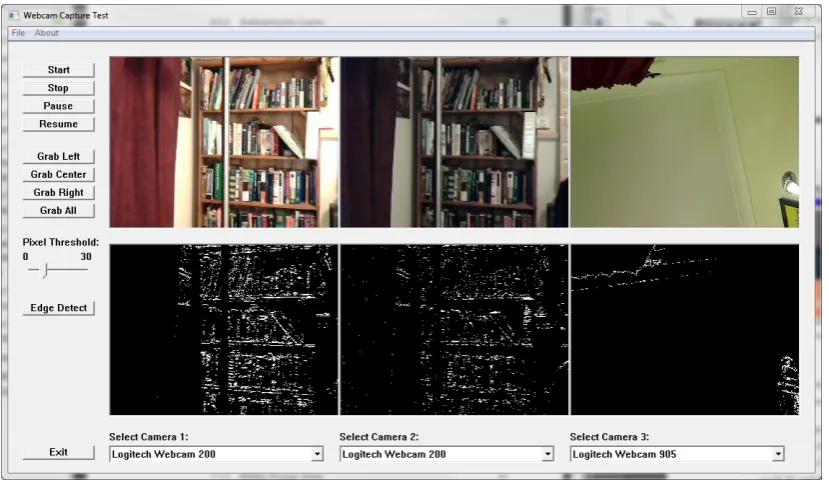The height and width of the screenshot is (488, 829).
Task: Click the Grab All button
Action: (58, 210)
